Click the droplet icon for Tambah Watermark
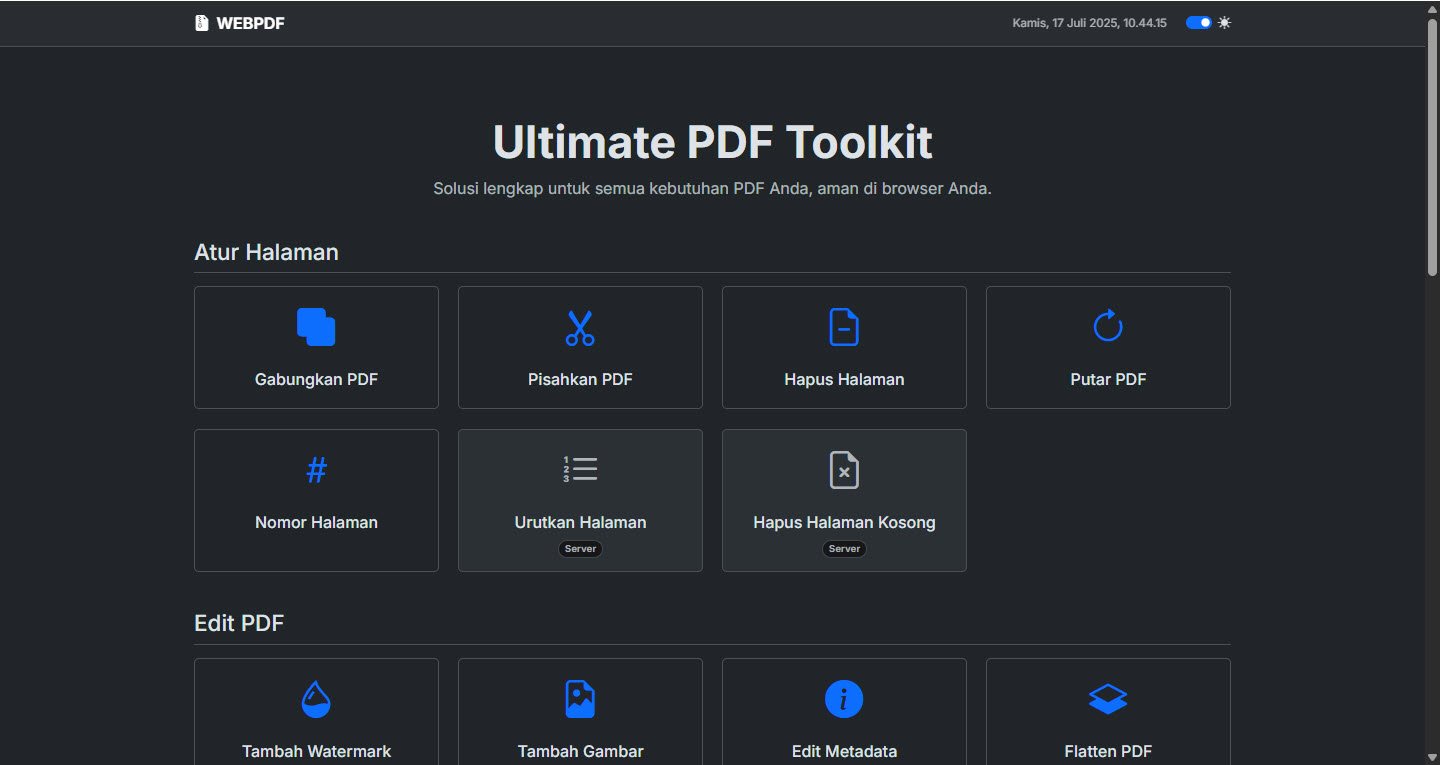 316,699
